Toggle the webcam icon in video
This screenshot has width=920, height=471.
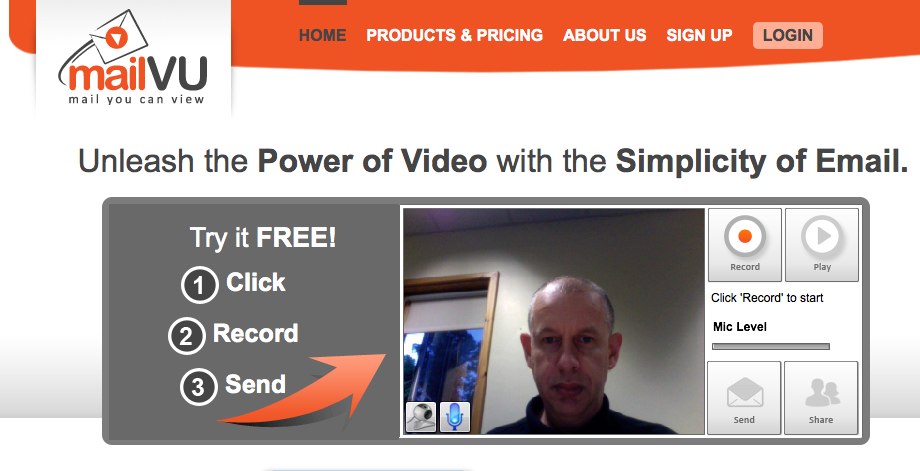coord(421,417)
